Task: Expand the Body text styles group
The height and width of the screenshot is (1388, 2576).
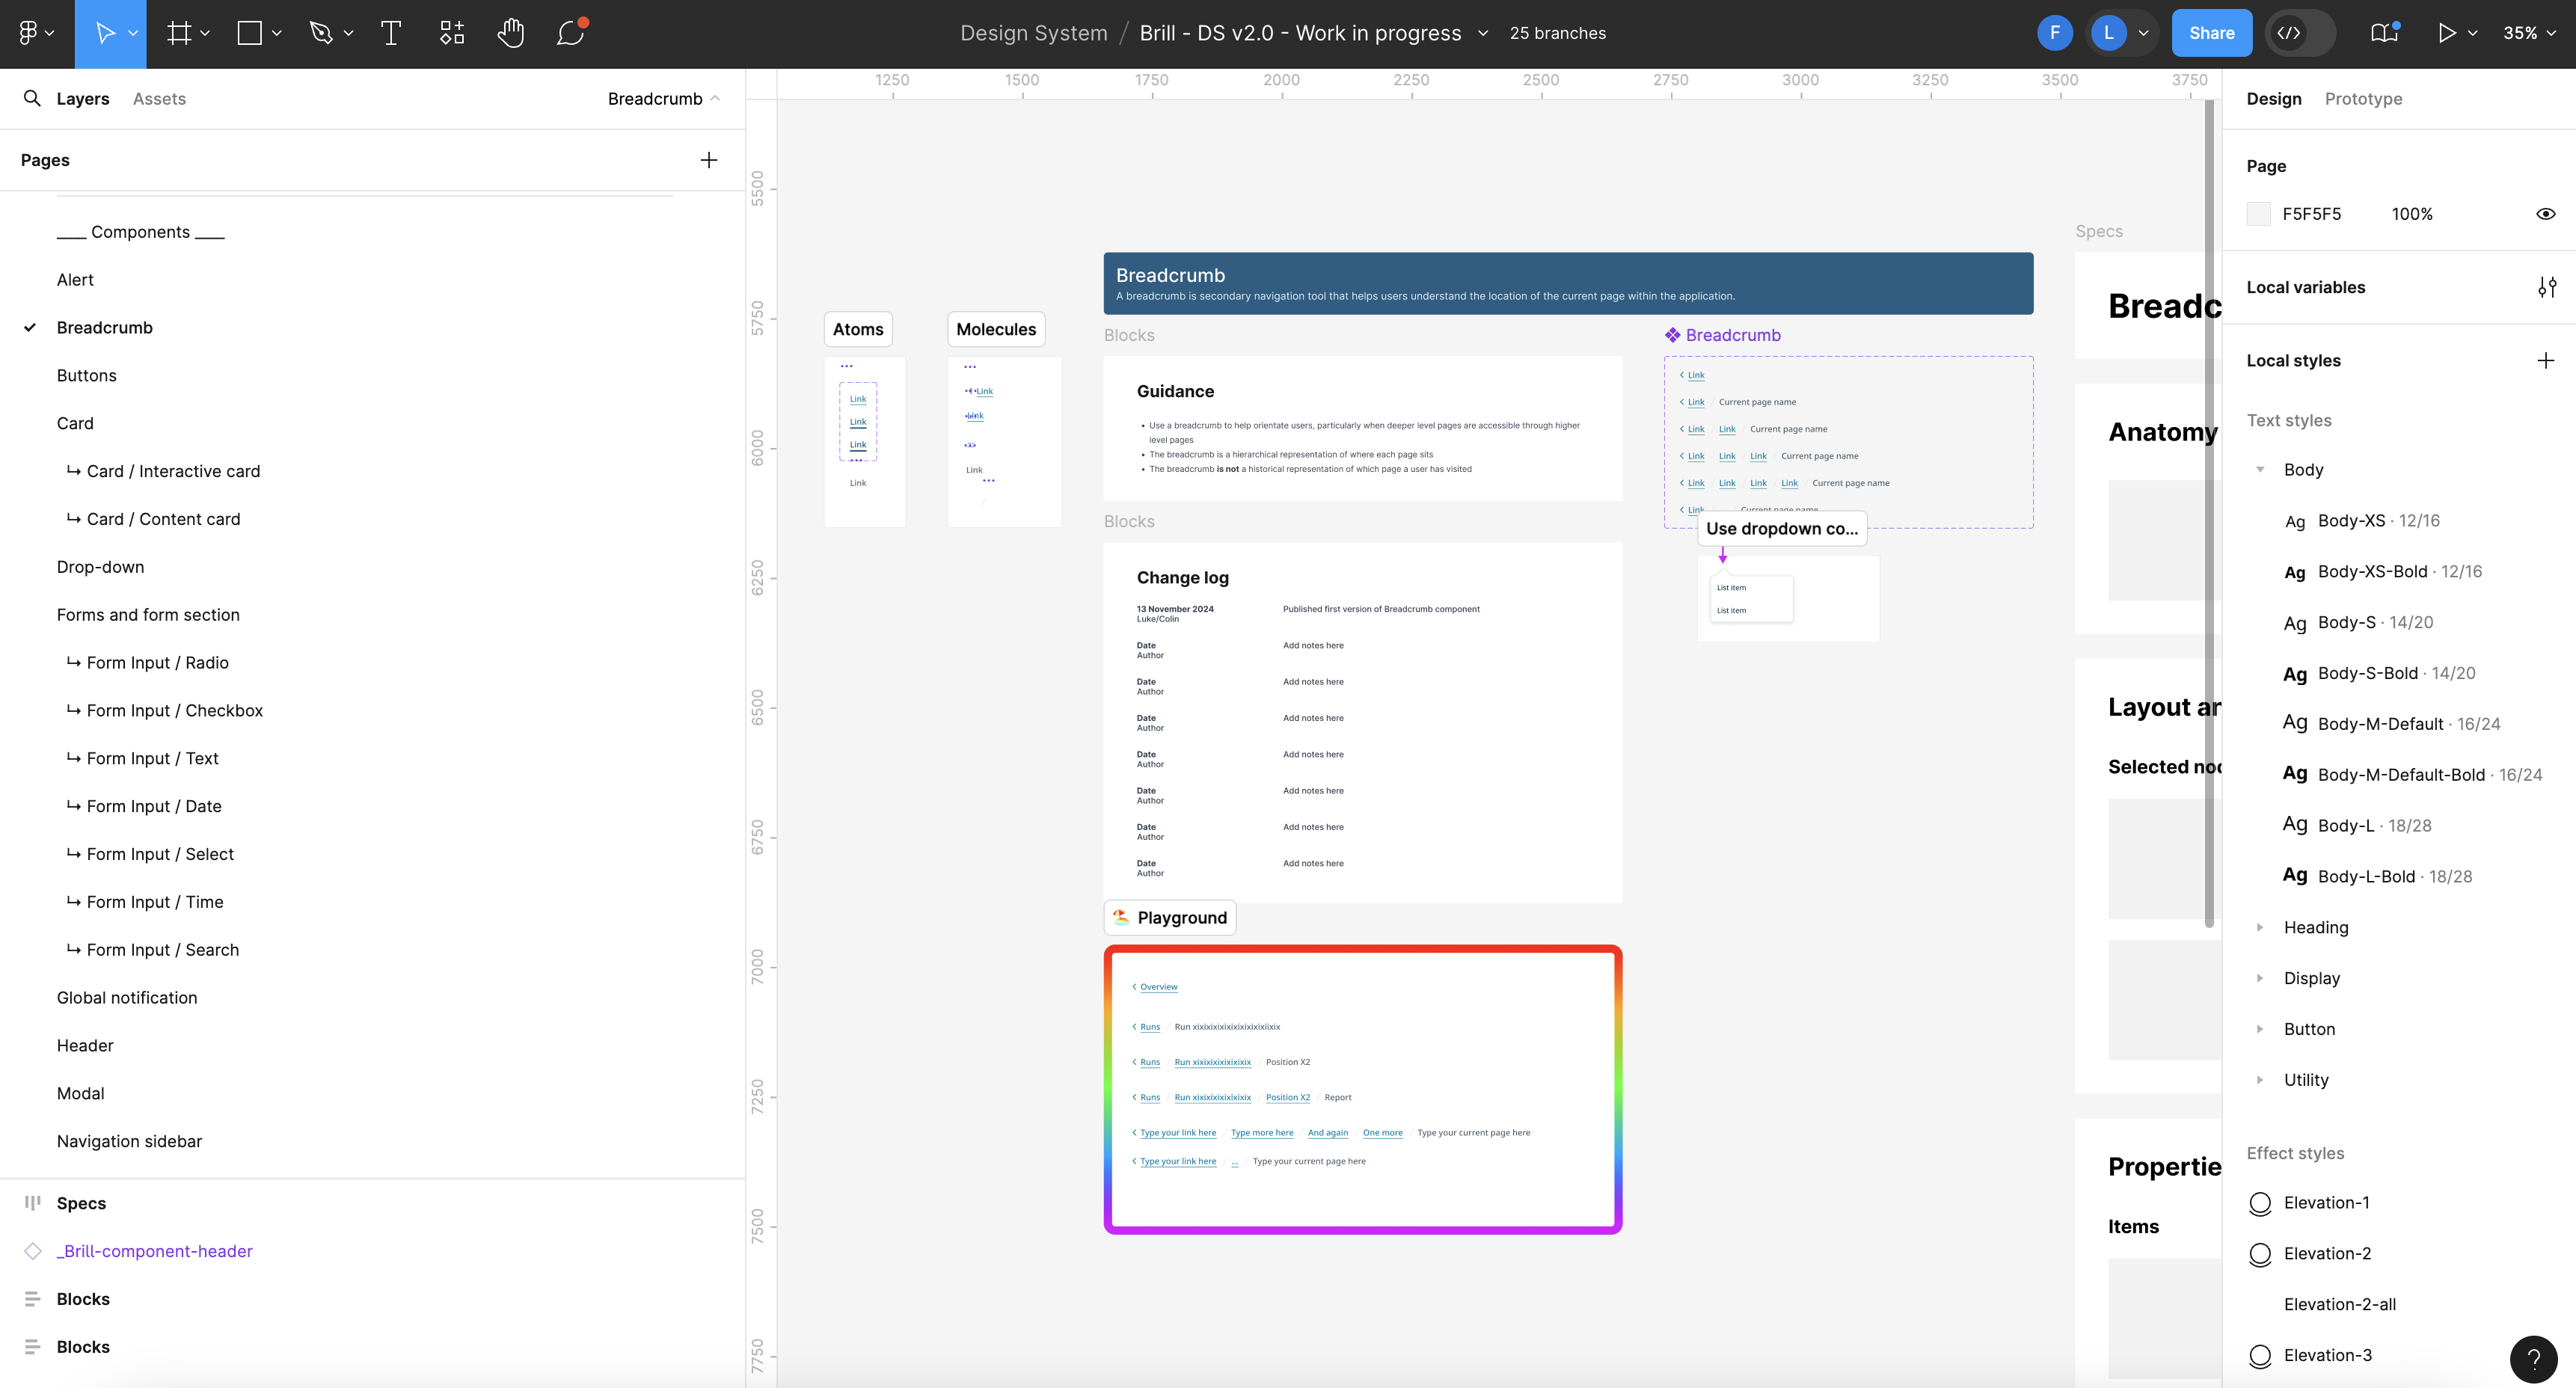Action: (2262, 469)
